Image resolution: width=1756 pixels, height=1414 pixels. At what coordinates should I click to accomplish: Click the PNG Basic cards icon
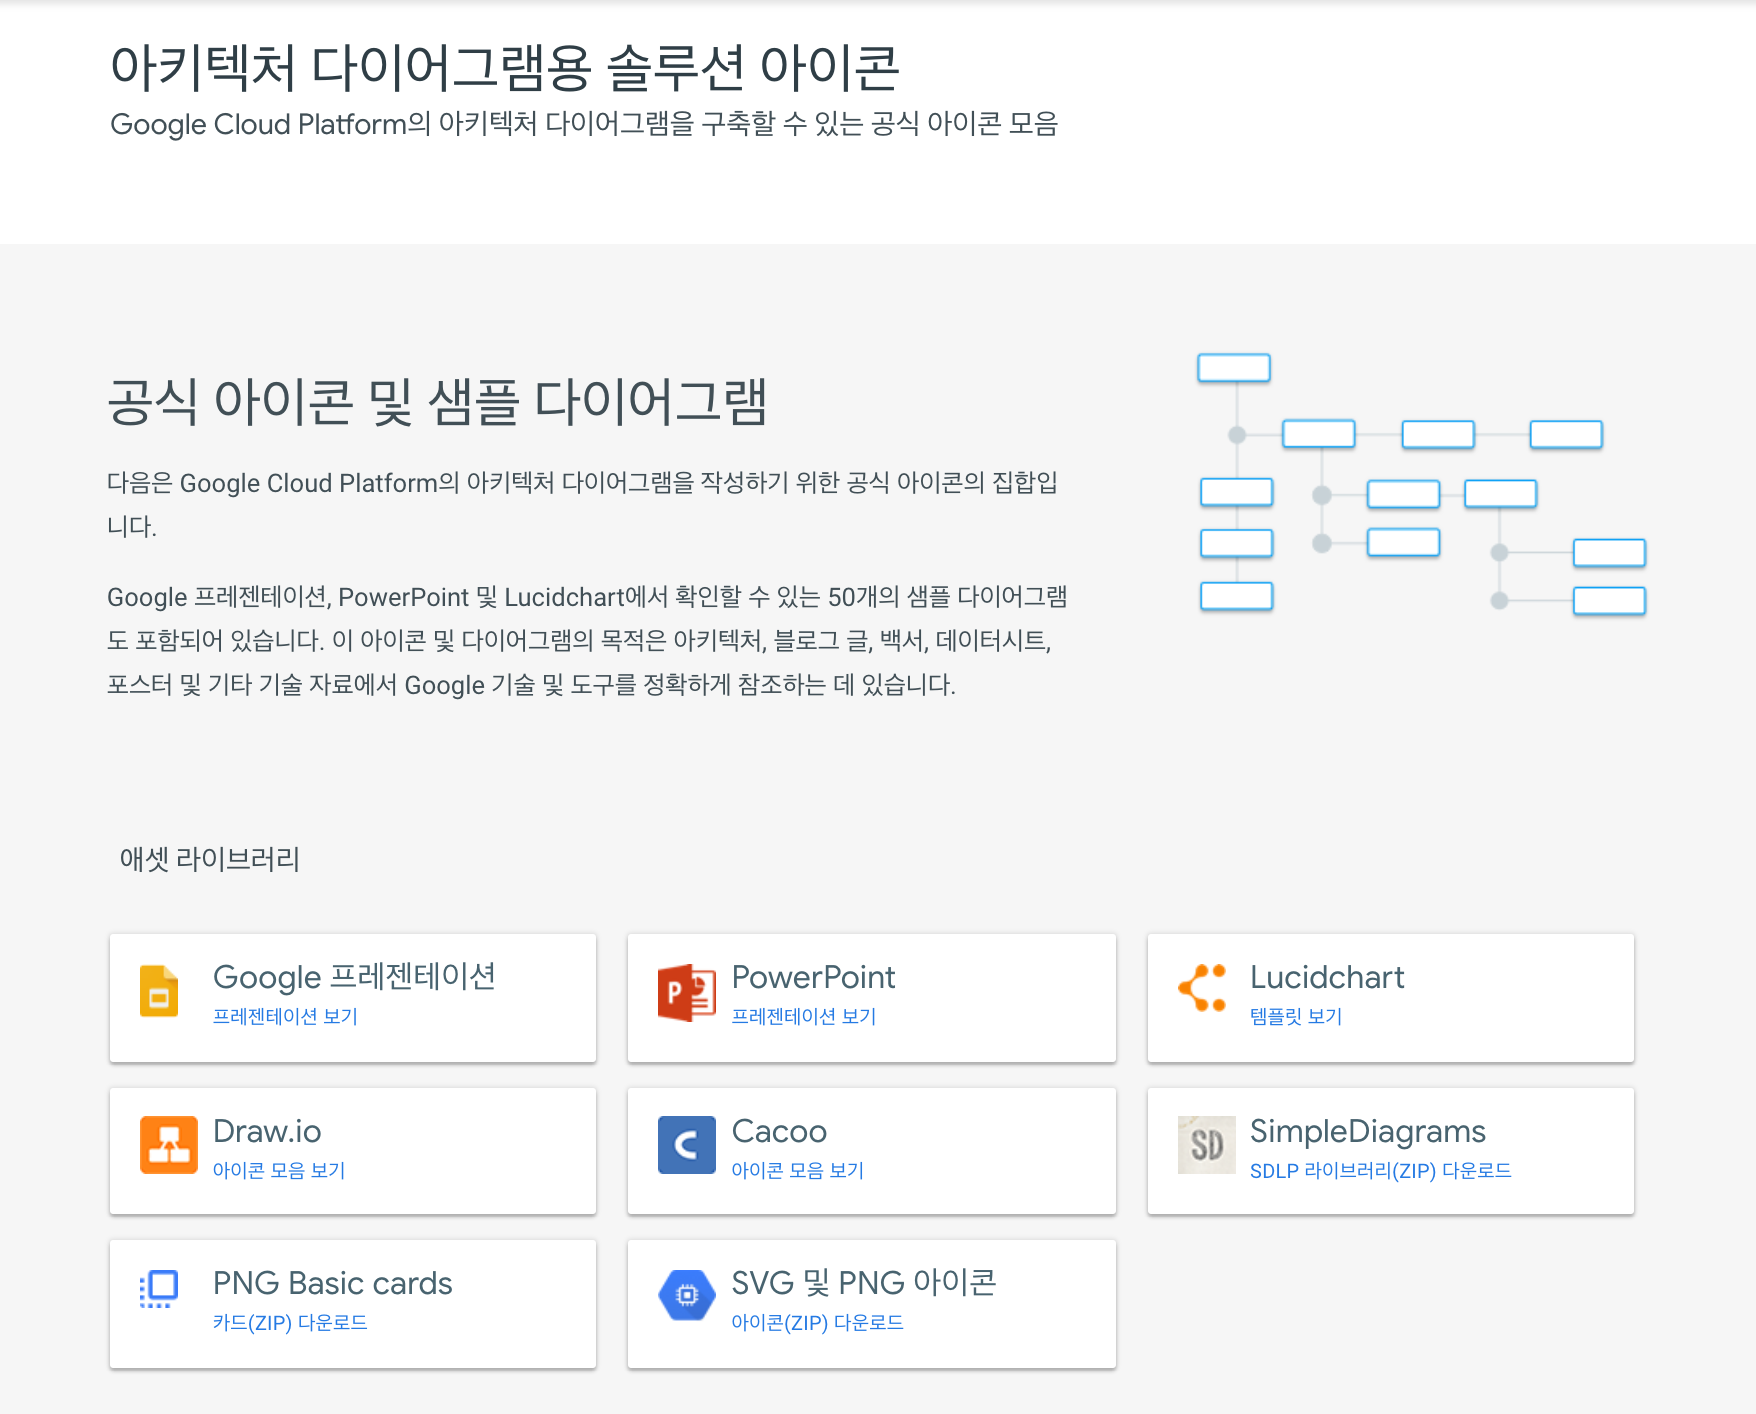coord(159,1289)
